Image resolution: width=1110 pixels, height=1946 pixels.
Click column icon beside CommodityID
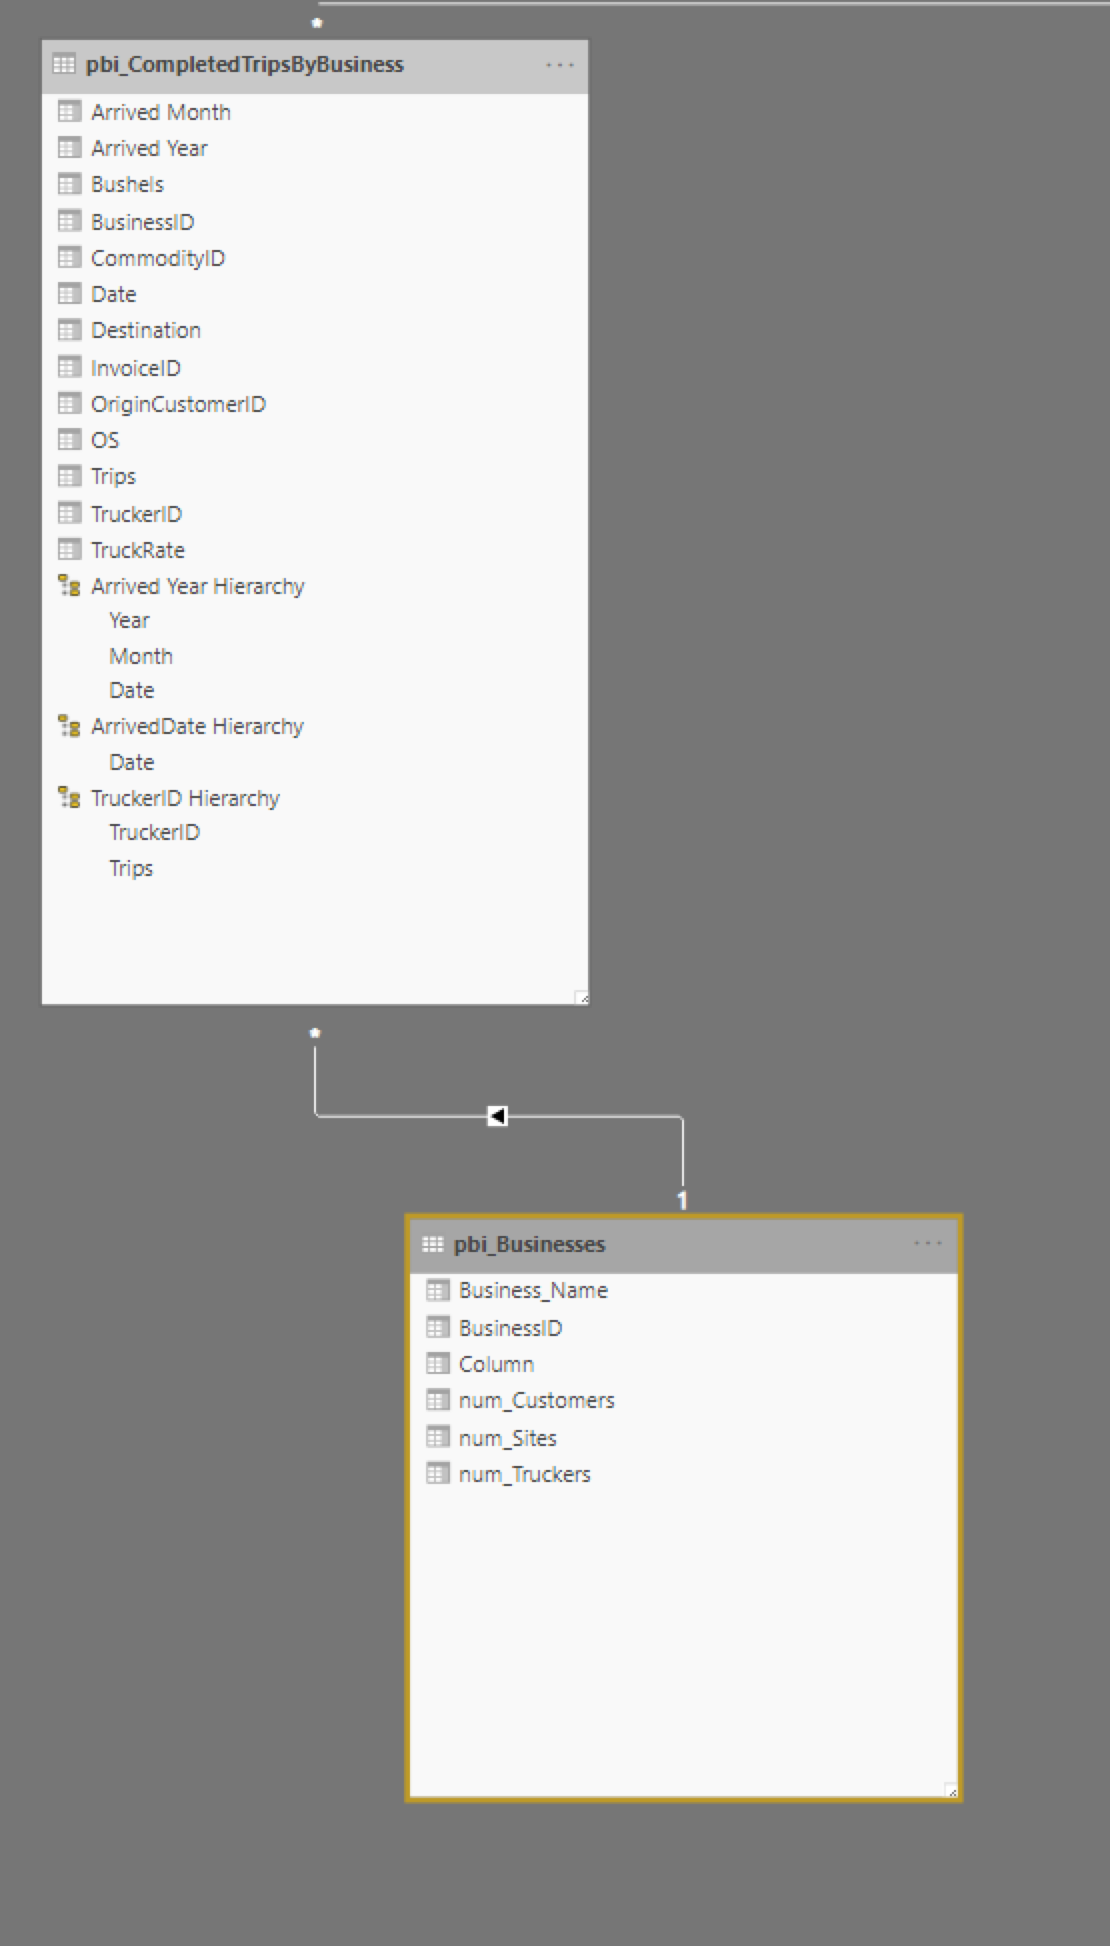[69, 258]
